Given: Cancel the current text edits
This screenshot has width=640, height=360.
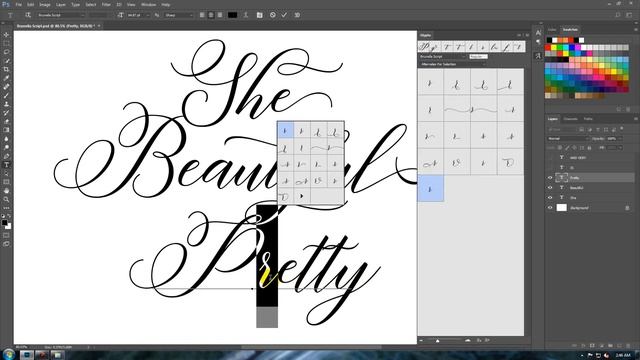Looking at the screenshot, I should (273, 15).
